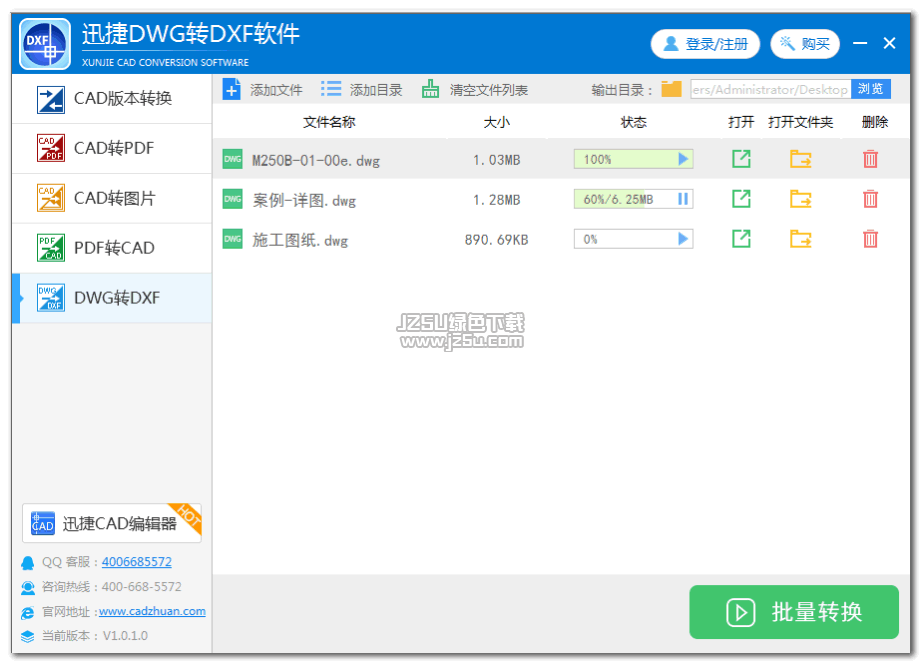Click the 0% progress bar
The width and height of the screenshot is (922, 664).
click(634, 239)
